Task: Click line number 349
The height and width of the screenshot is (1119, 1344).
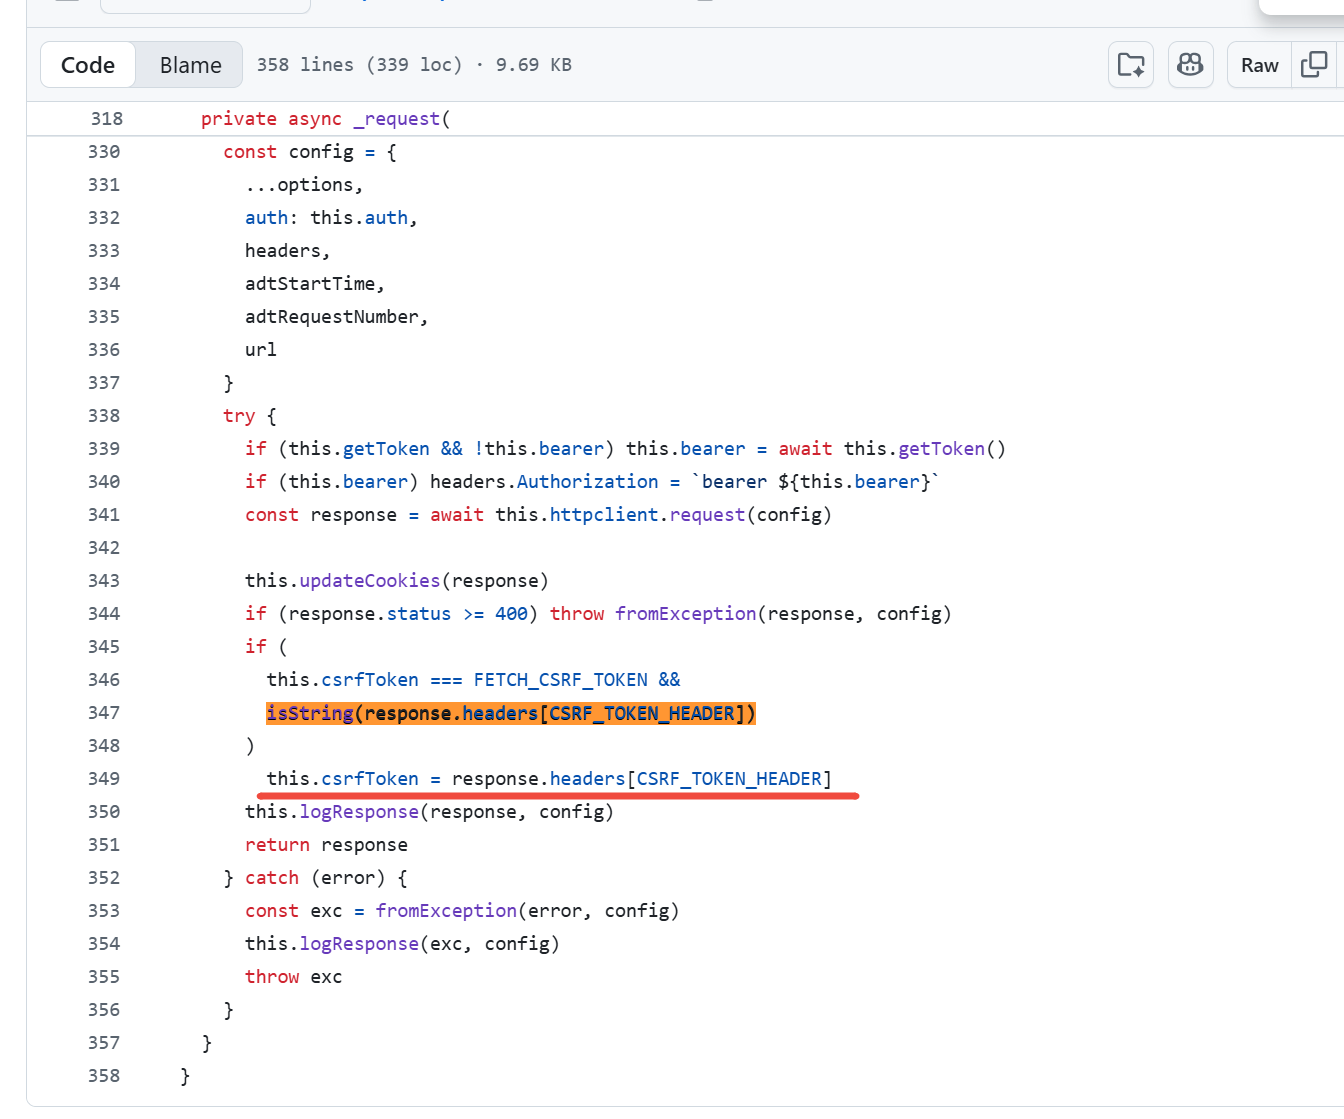Action: pyautogui.click(x=104, y=779)
